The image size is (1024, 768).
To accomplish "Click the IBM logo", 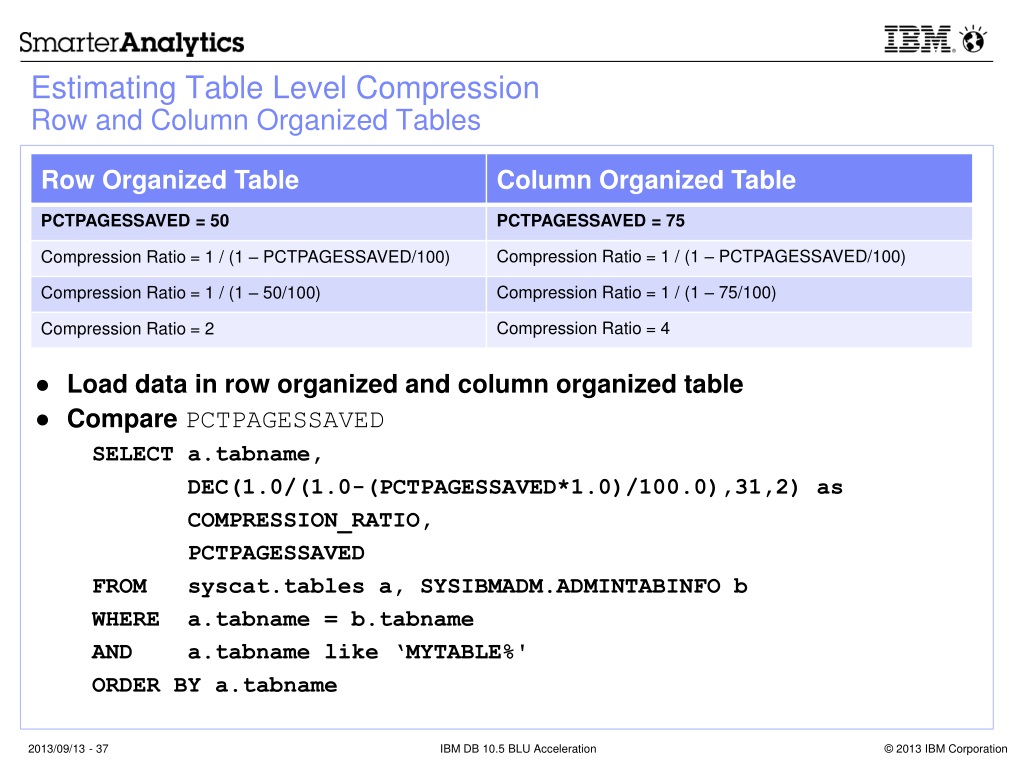I will 920,39.
